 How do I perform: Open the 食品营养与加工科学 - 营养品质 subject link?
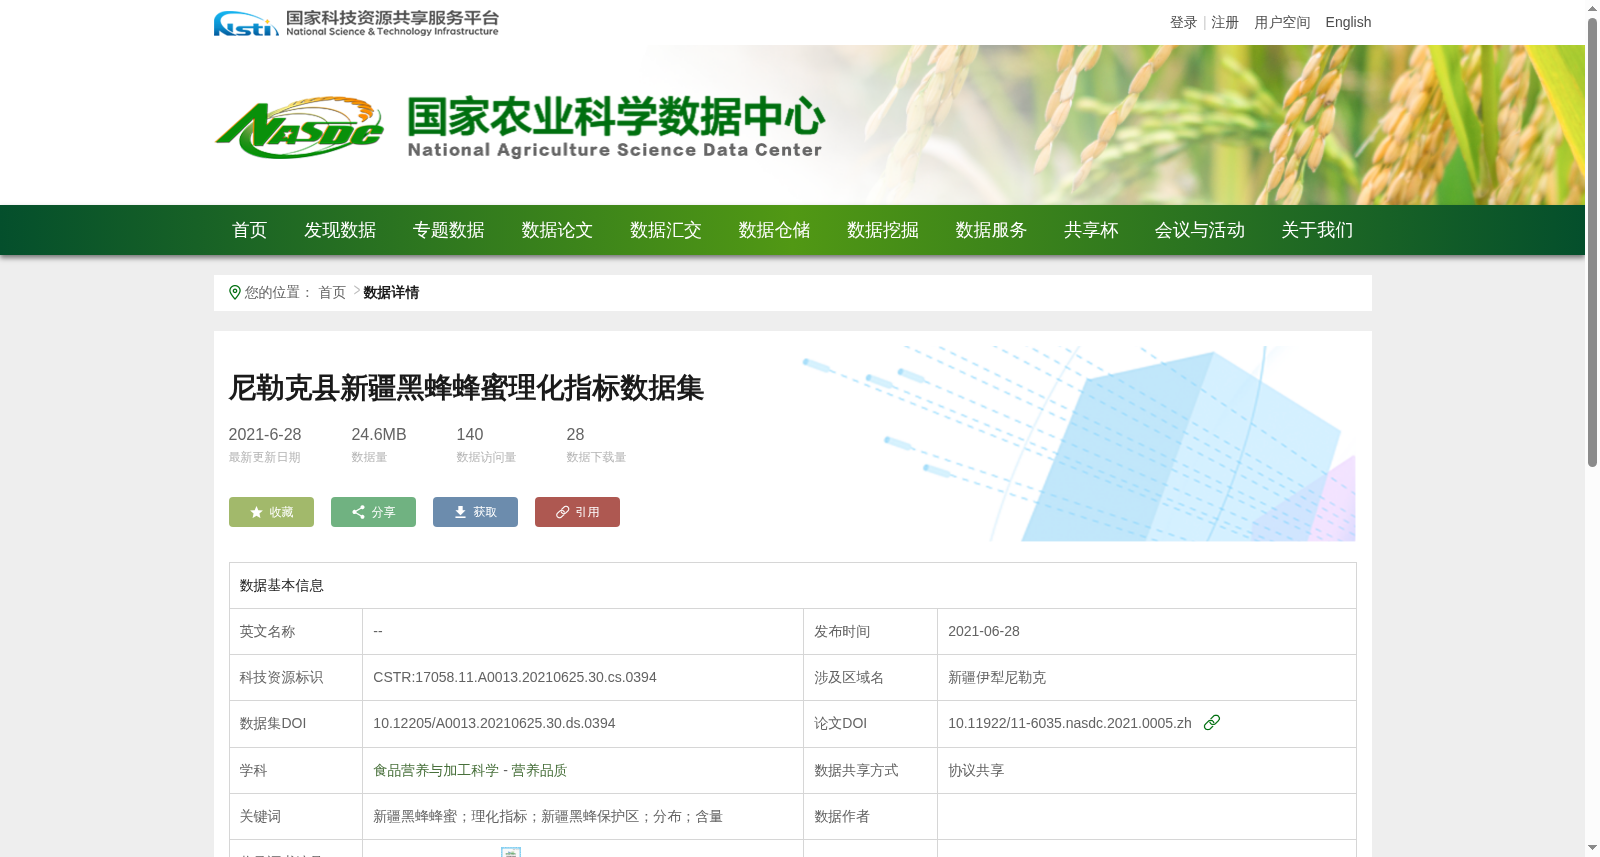tap(470, 770)
